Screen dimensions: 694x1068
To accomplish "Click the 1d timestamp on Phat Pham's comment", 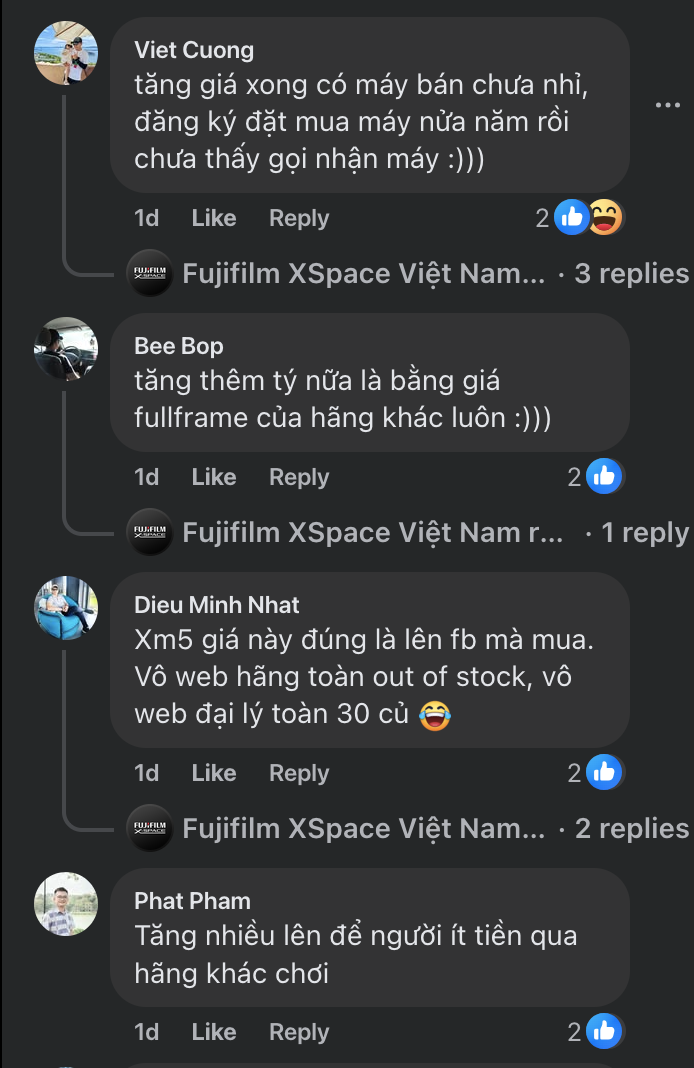I will [146, 1031].
